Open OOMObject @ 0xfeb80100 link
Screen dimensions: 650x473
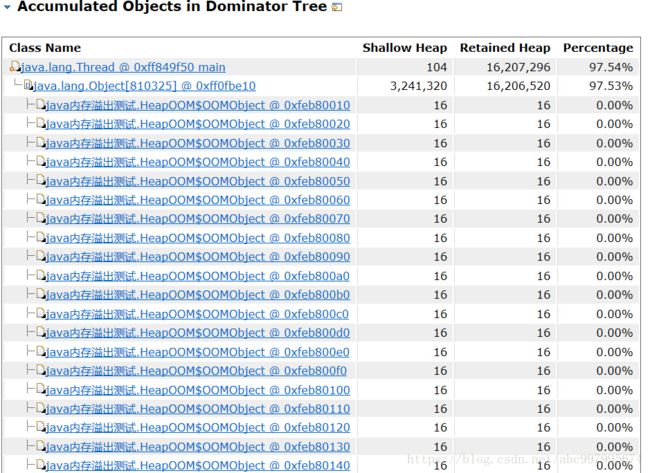point(198,391)
